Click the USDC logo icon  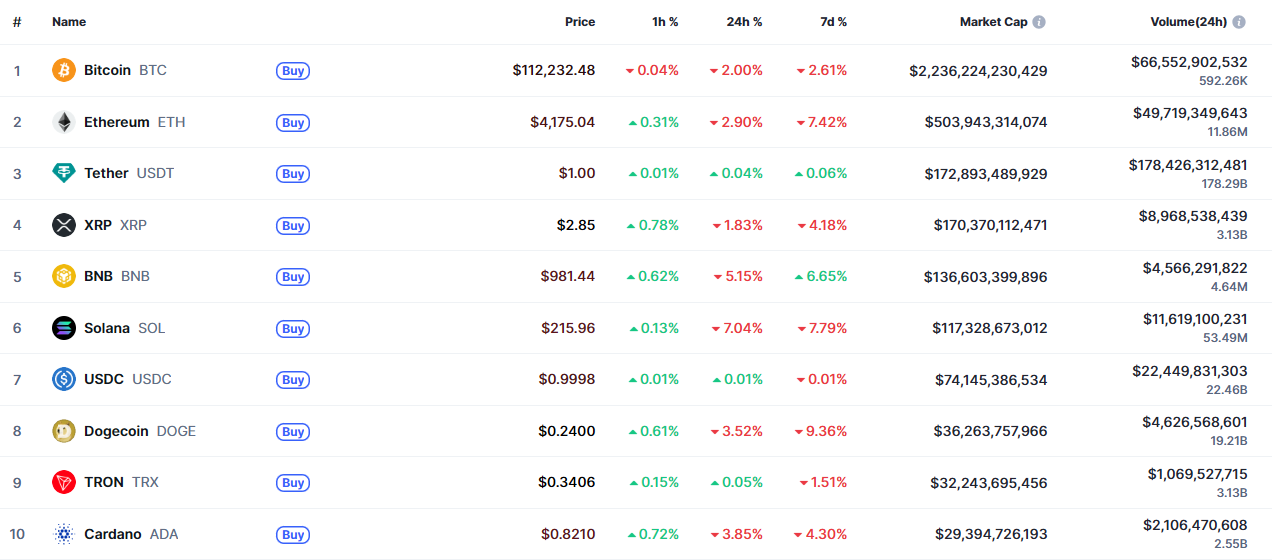(x=64, y=379)
